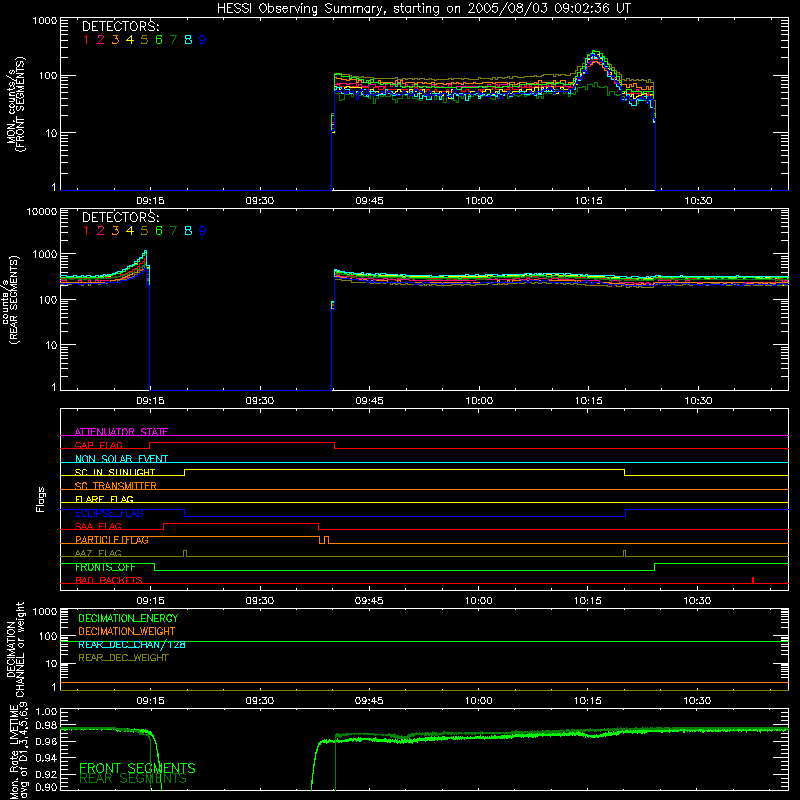
Task: Click the REAR_DEC_WEIGHT legend label
Action: coord(123,658)
